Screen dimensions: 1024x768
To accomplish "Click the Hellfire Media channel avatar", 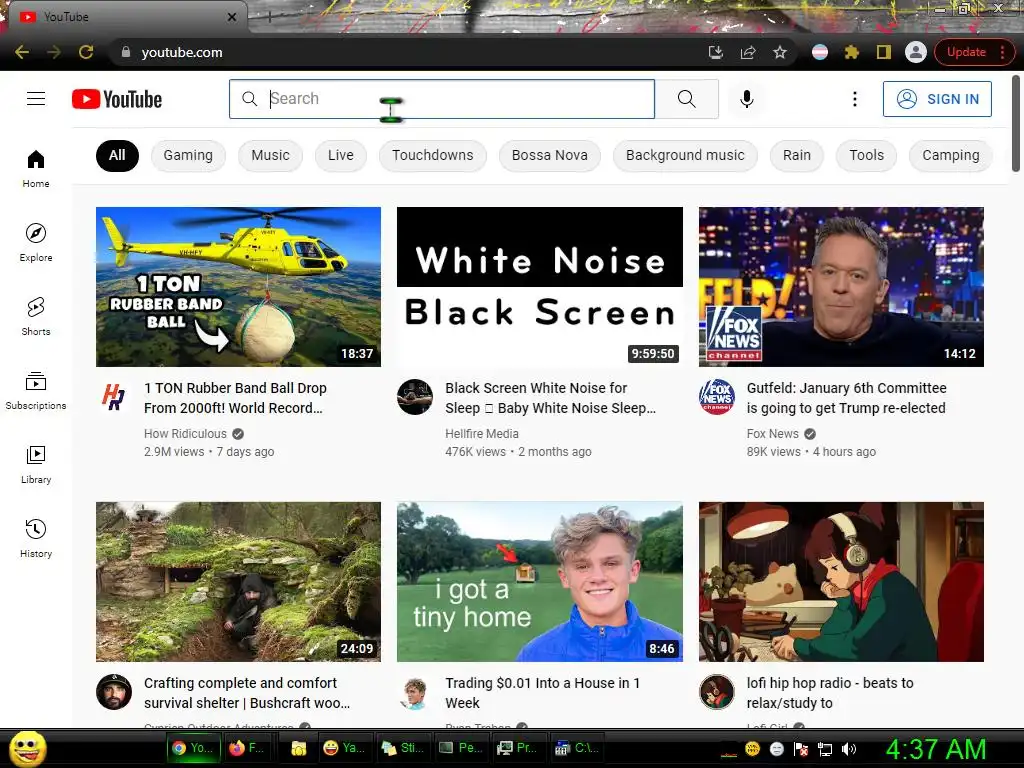I will pyautogui.click(x=415, y=397).
